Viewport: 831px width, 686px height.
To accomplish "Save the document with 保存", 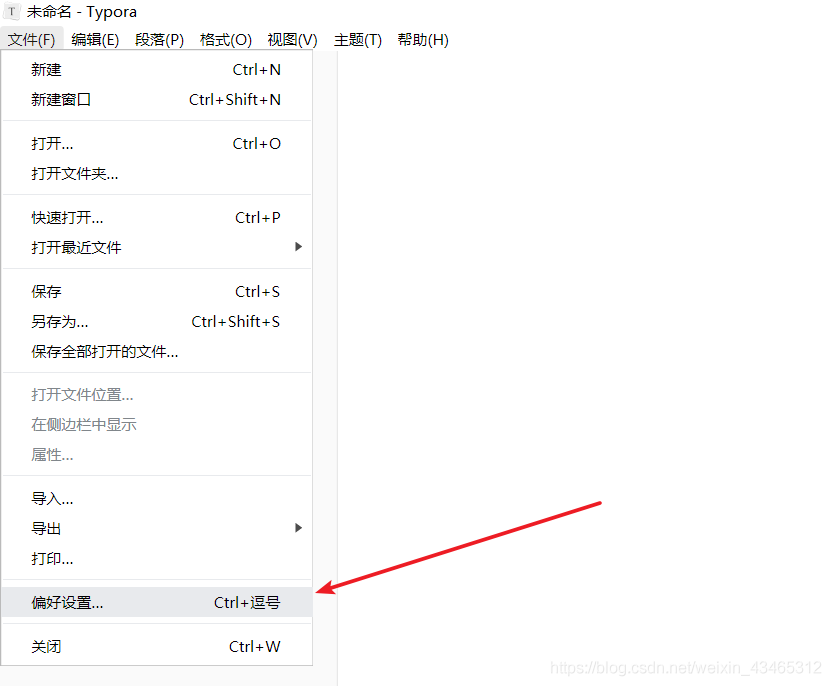I will point(46,291).
